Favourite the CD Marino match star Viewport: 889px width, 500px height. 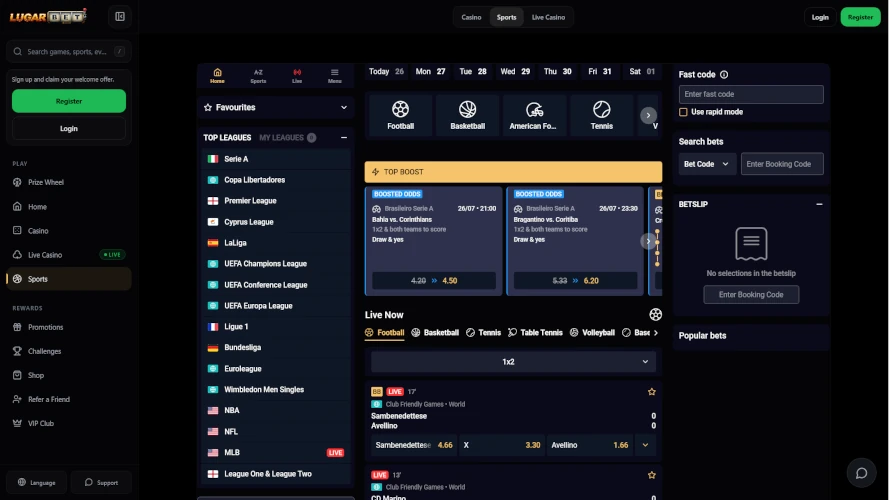651,475
